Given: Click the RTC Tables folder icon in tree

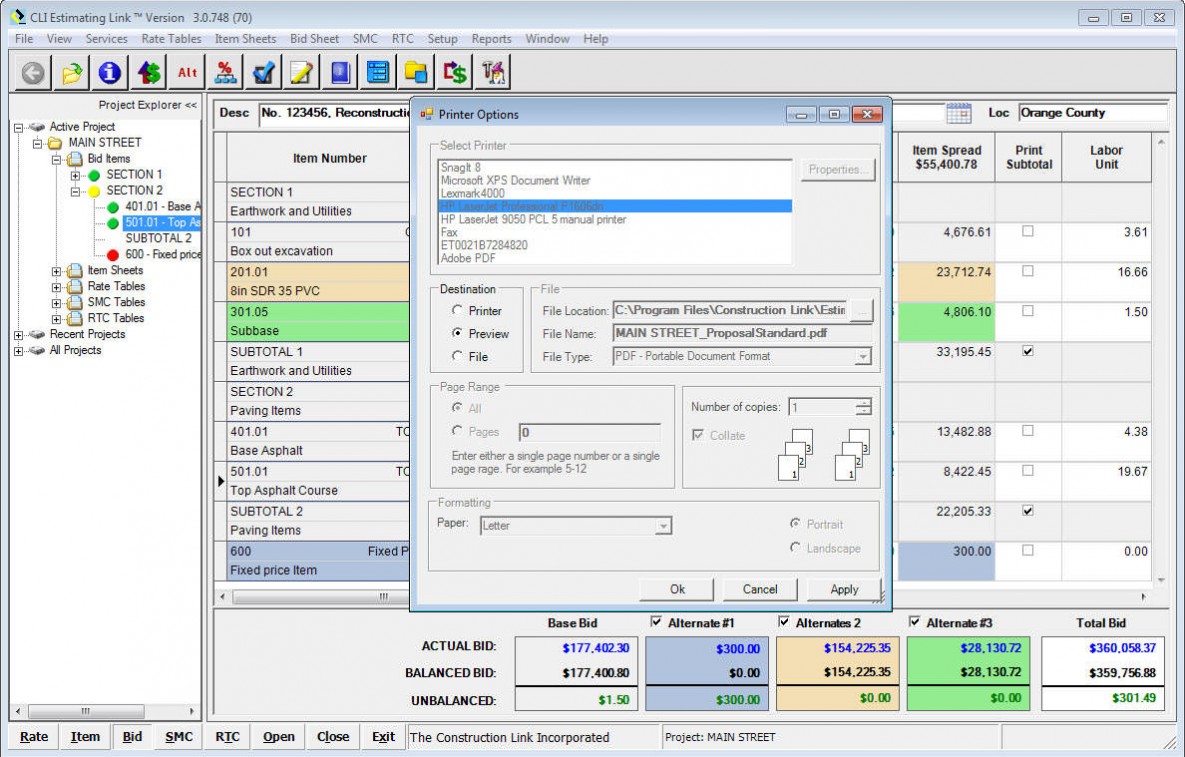Looking at the screenshot, I should point(75,319).
